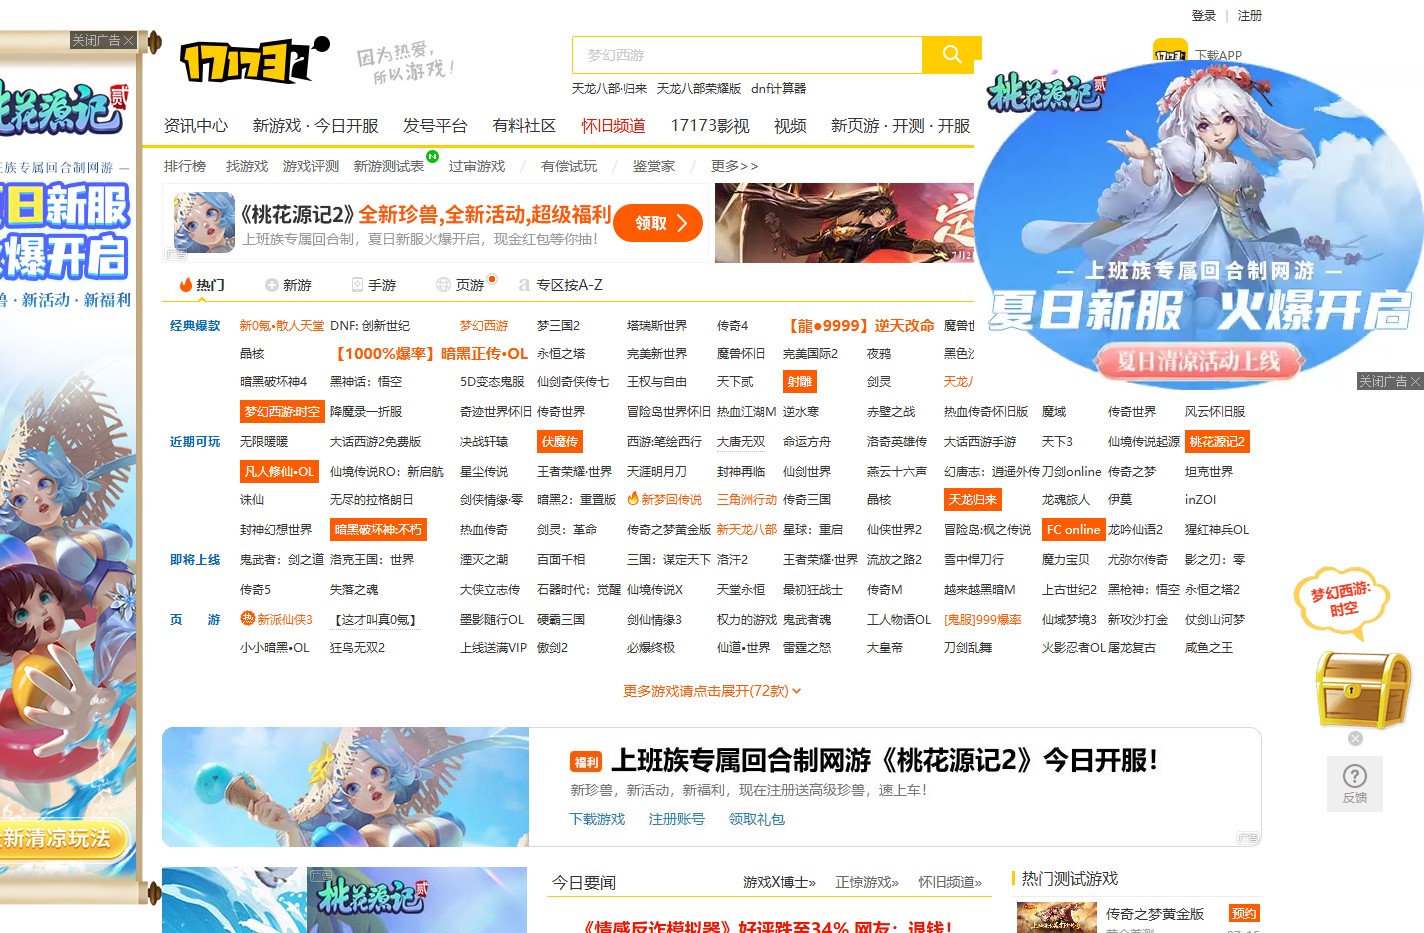Image resolution: width=1424 pixels, height=933 pixels.
Task: Click the orange 领取 button
Action: point(658,223)
